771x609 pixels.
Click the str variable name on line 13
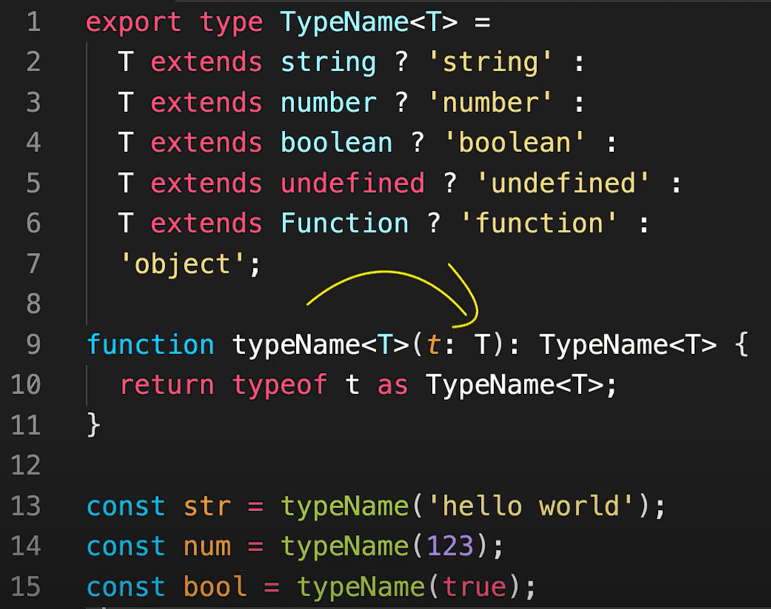[206, 506]
